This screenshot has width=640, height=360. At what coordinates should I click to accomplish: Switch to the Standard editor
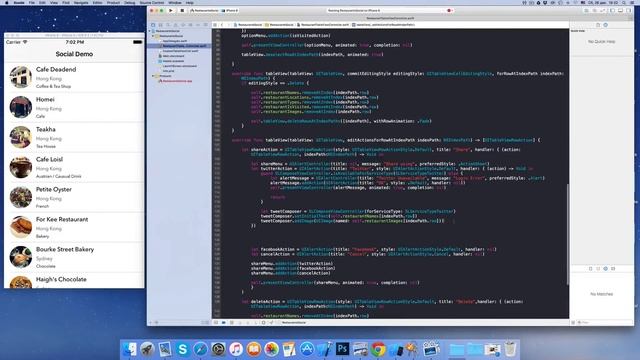point(587,11)
